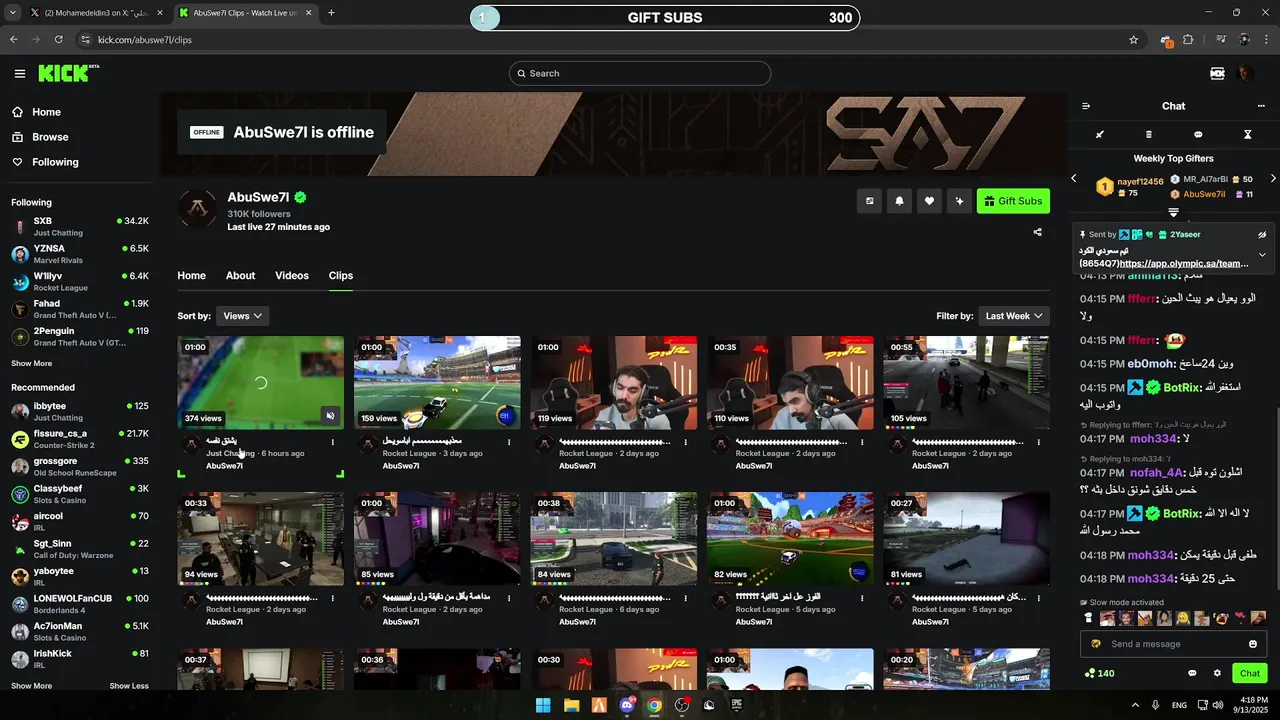Screen dimensions: 1280x720
Task: Collapse the chat panel
Action: tap(1086, 106)
